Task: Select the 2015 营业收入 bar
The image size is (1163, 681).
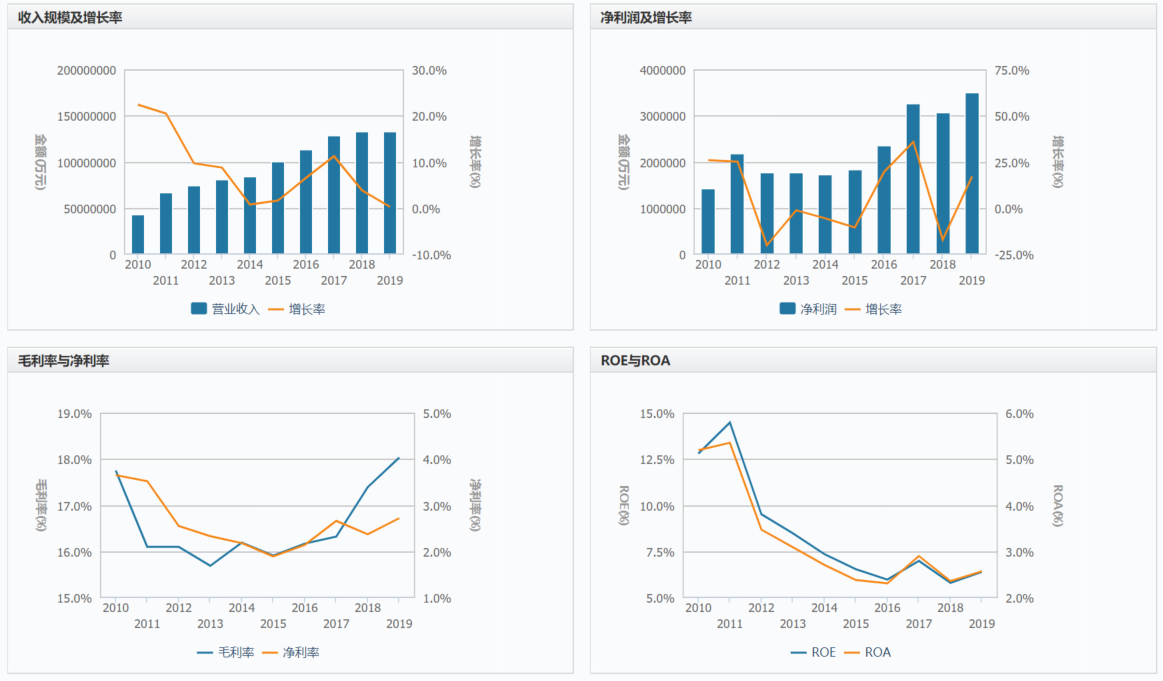Action: click(278, 208)
